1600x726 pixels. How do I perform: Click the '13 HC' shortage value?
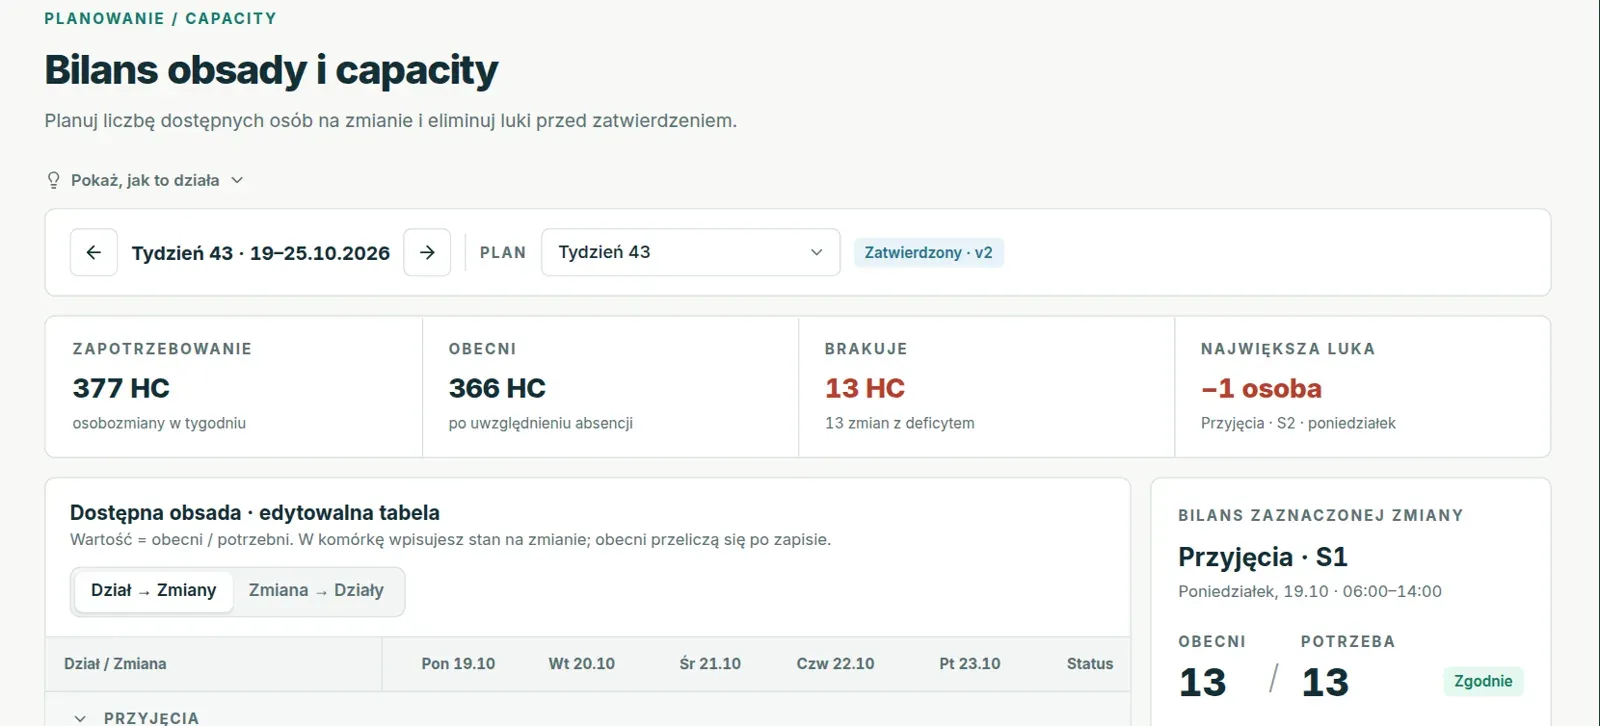[865, 388]
